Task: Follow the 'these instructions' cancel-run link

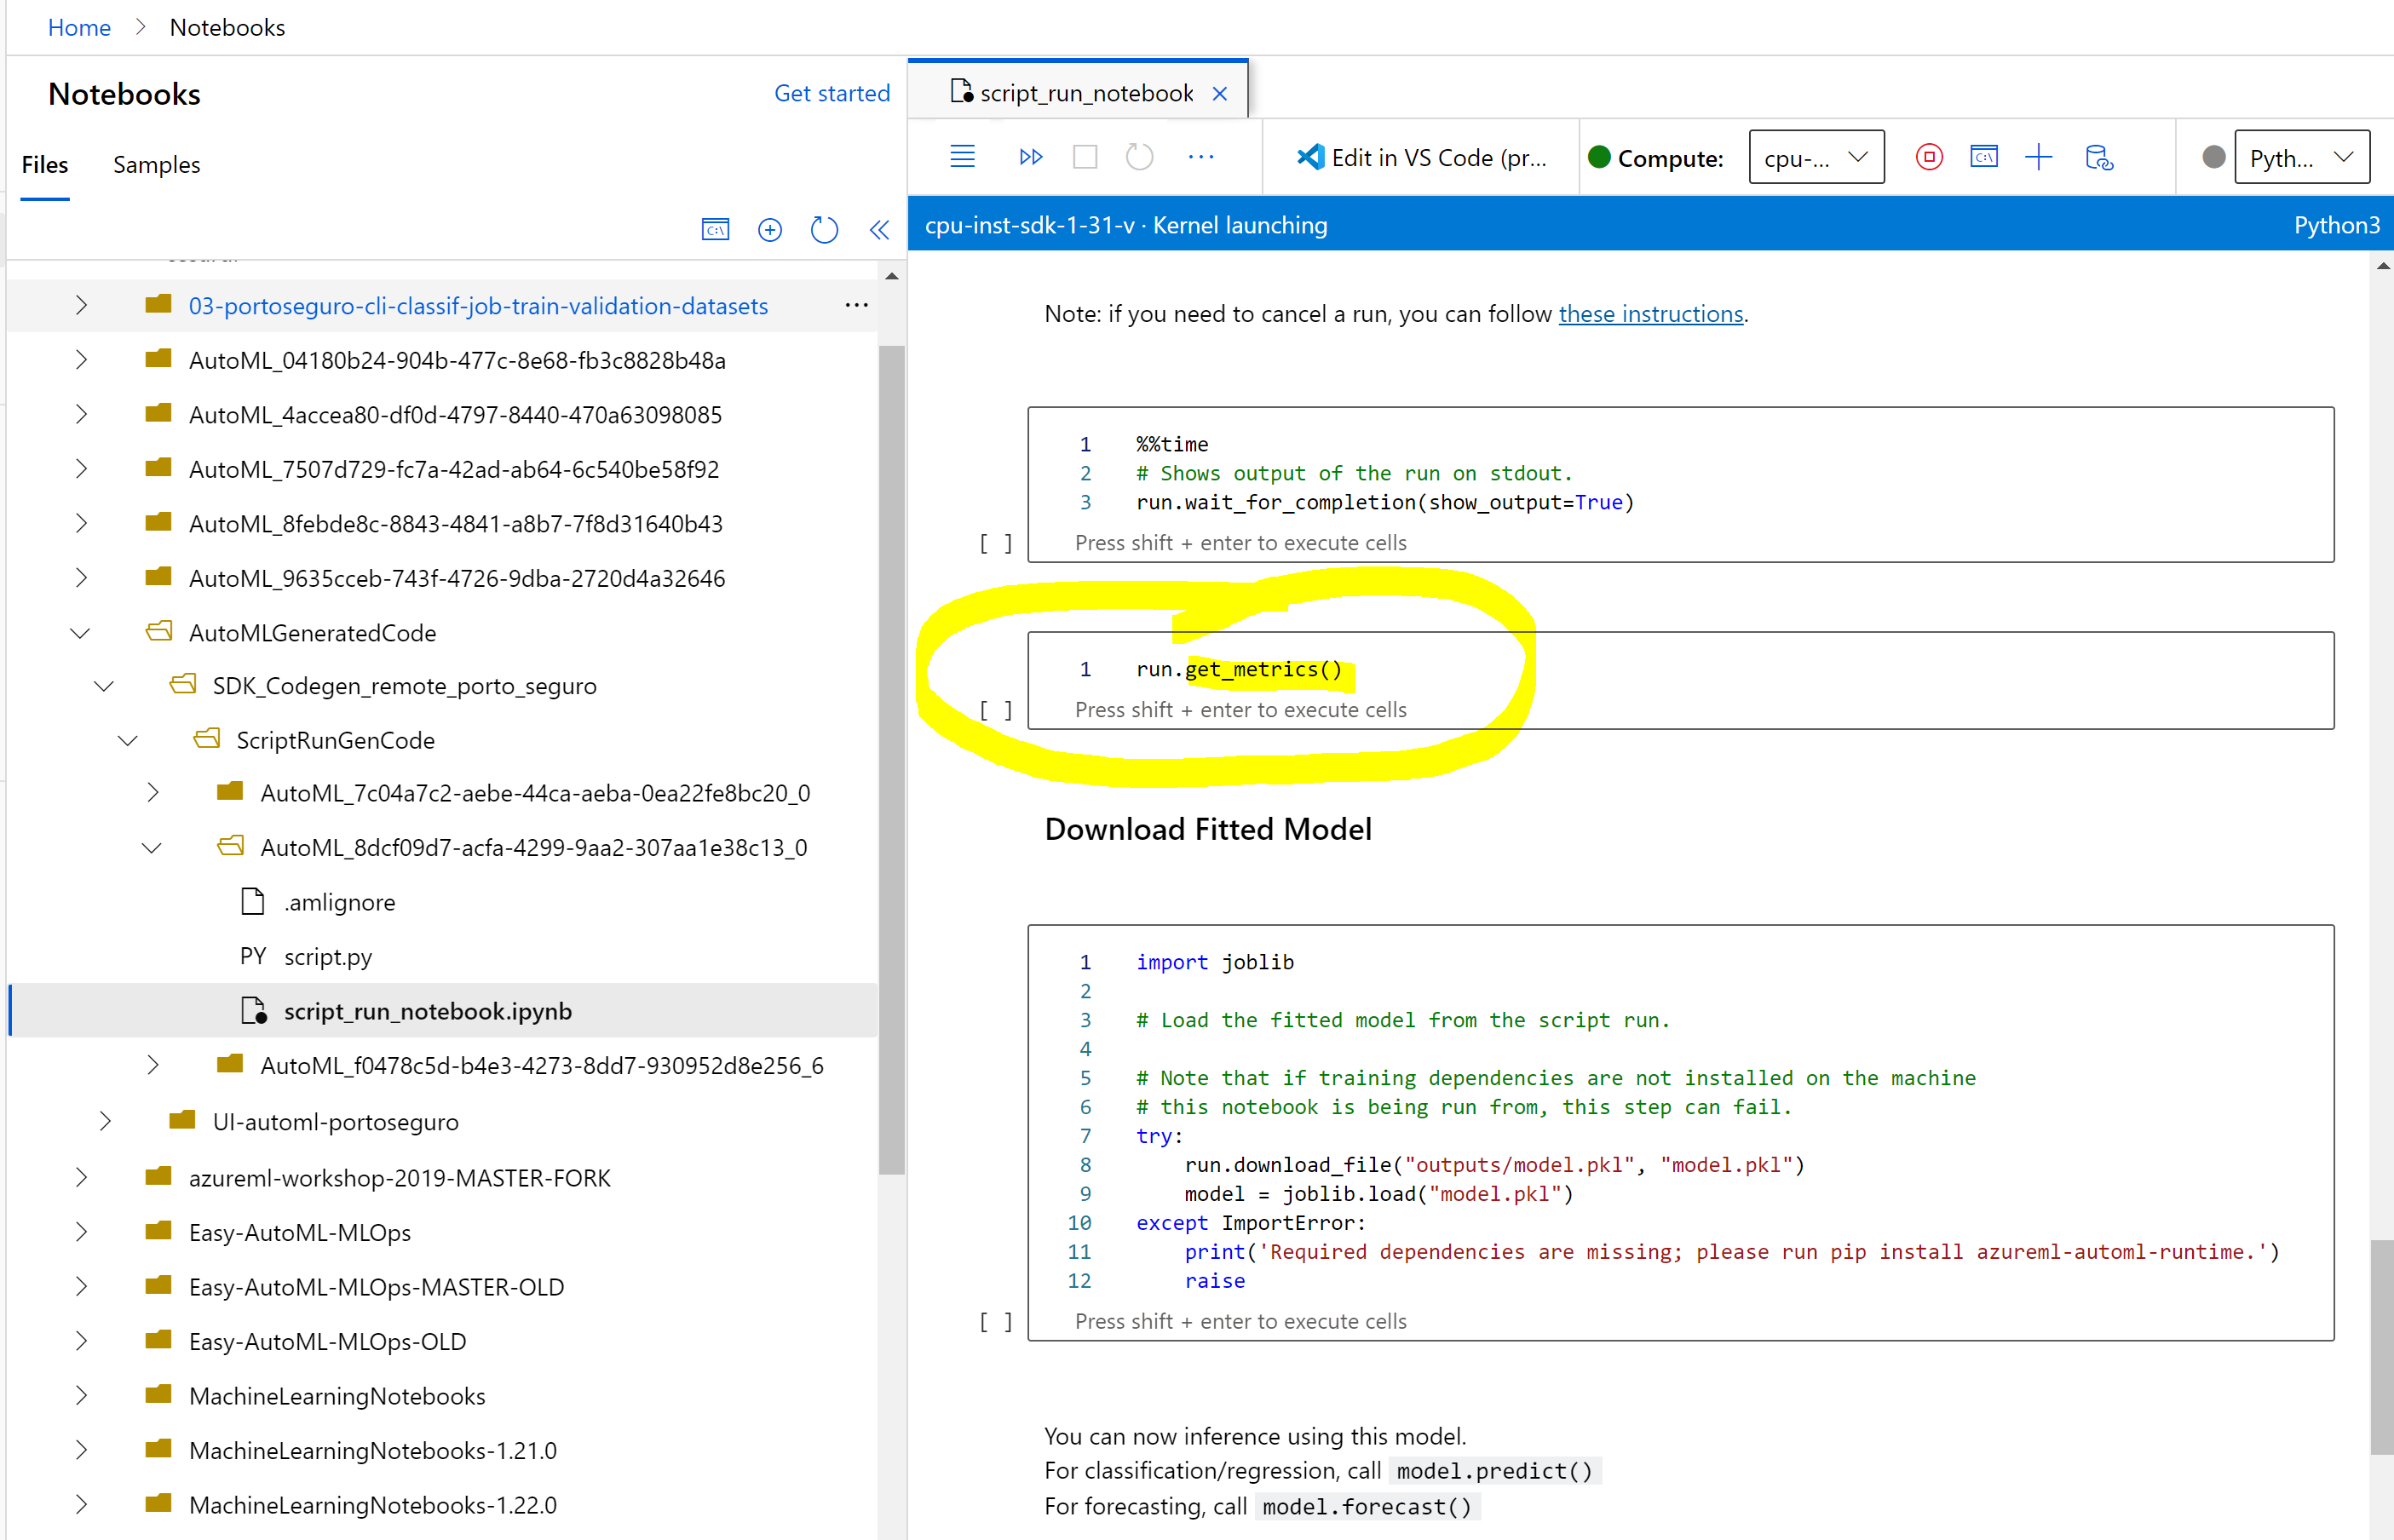Action: click(1650, 313)
